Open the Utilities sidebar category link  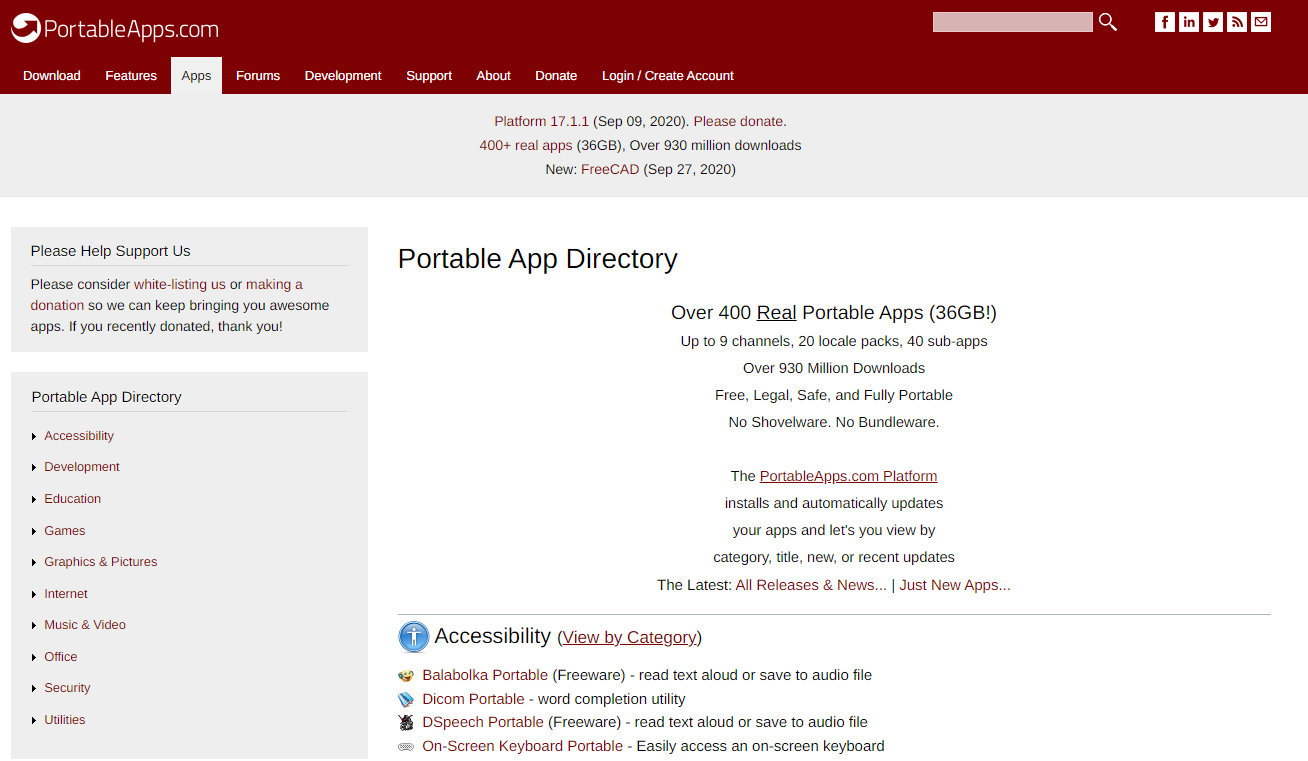65,720
